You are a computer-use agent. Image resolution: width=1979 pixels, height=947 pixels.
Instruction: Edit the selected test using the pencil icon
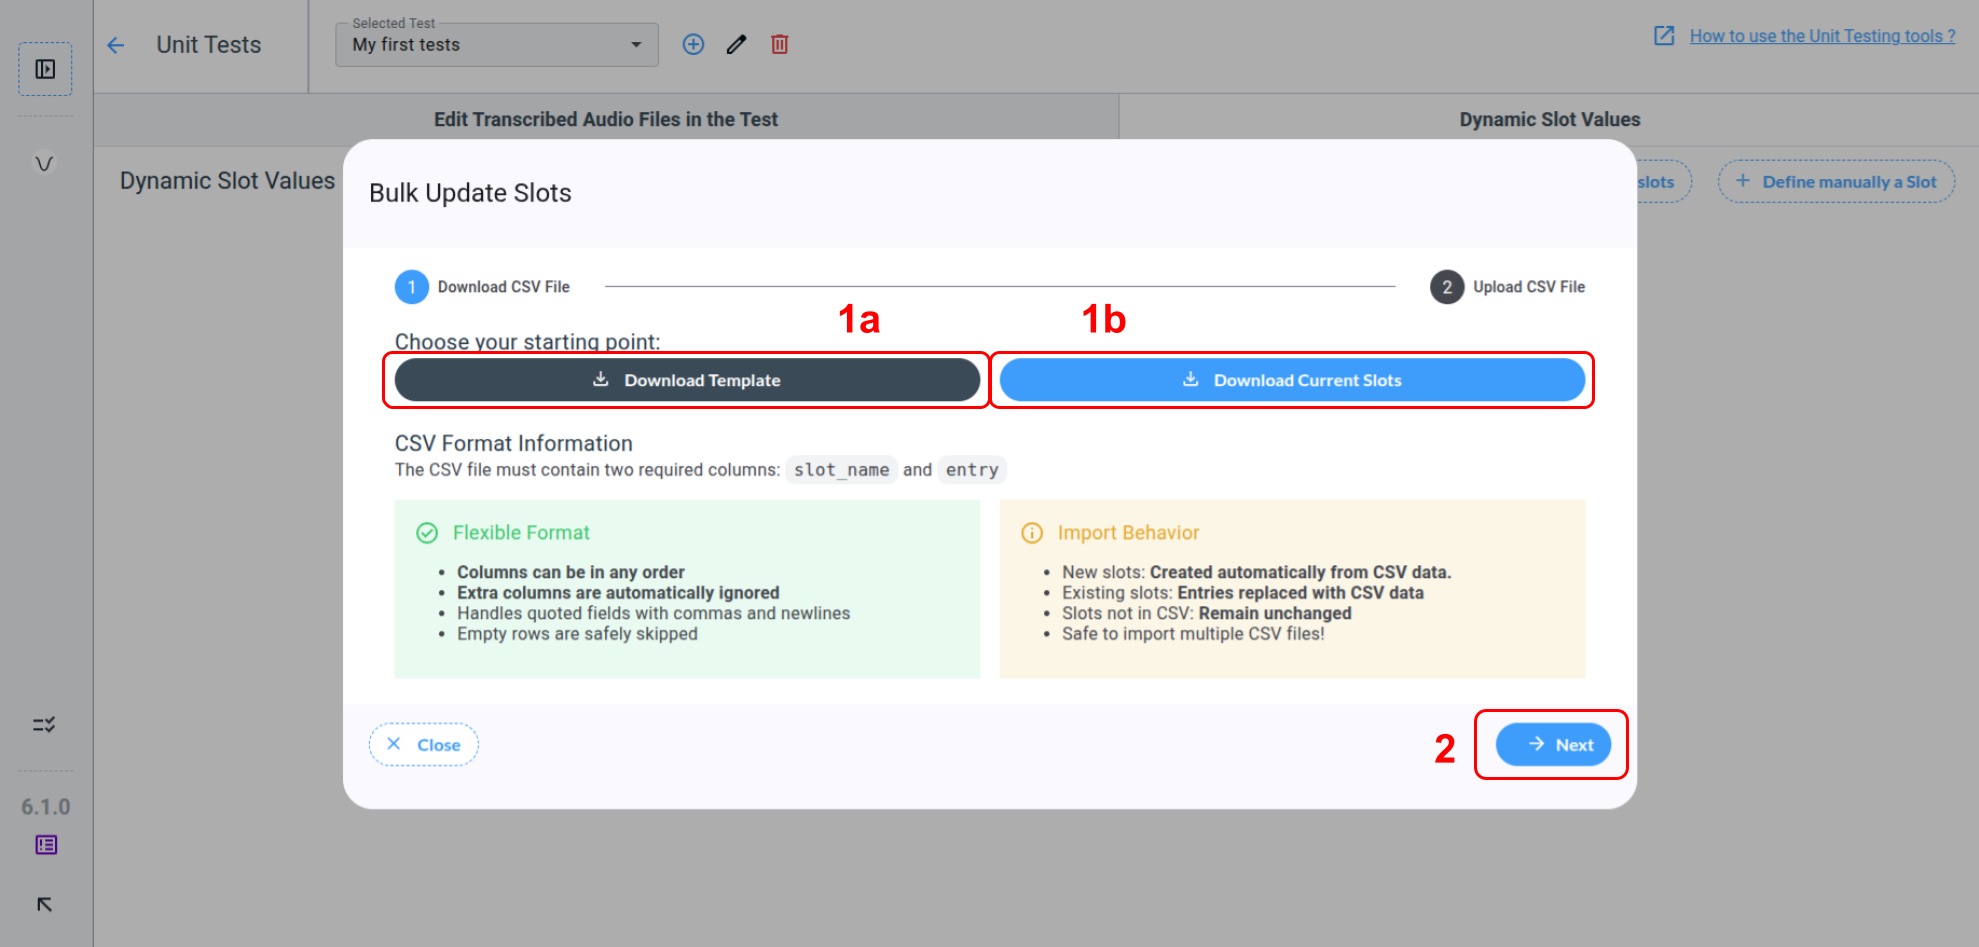[x=736, y=44]
